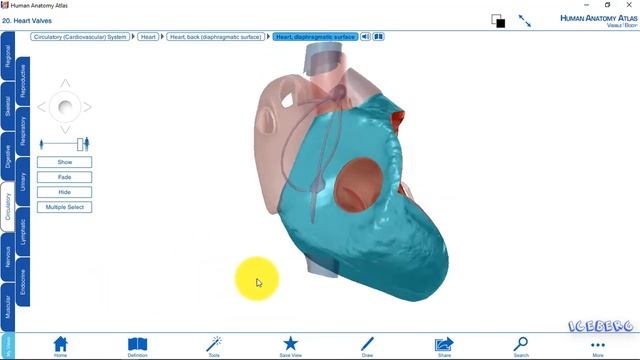This screenshot has width=640, height=360.
Task: Open the Urinary tab
Action: (x=23, y=181)
